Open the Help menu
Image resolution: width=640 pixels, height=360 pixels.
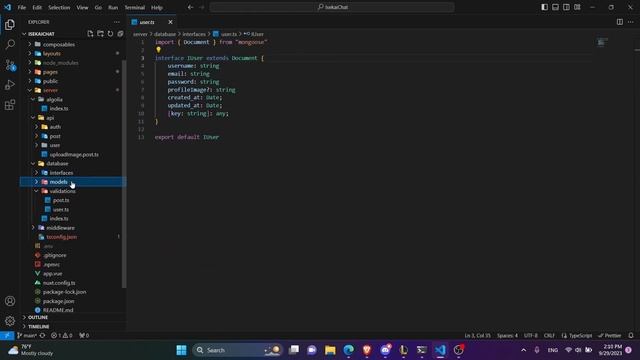coord(157,7)
